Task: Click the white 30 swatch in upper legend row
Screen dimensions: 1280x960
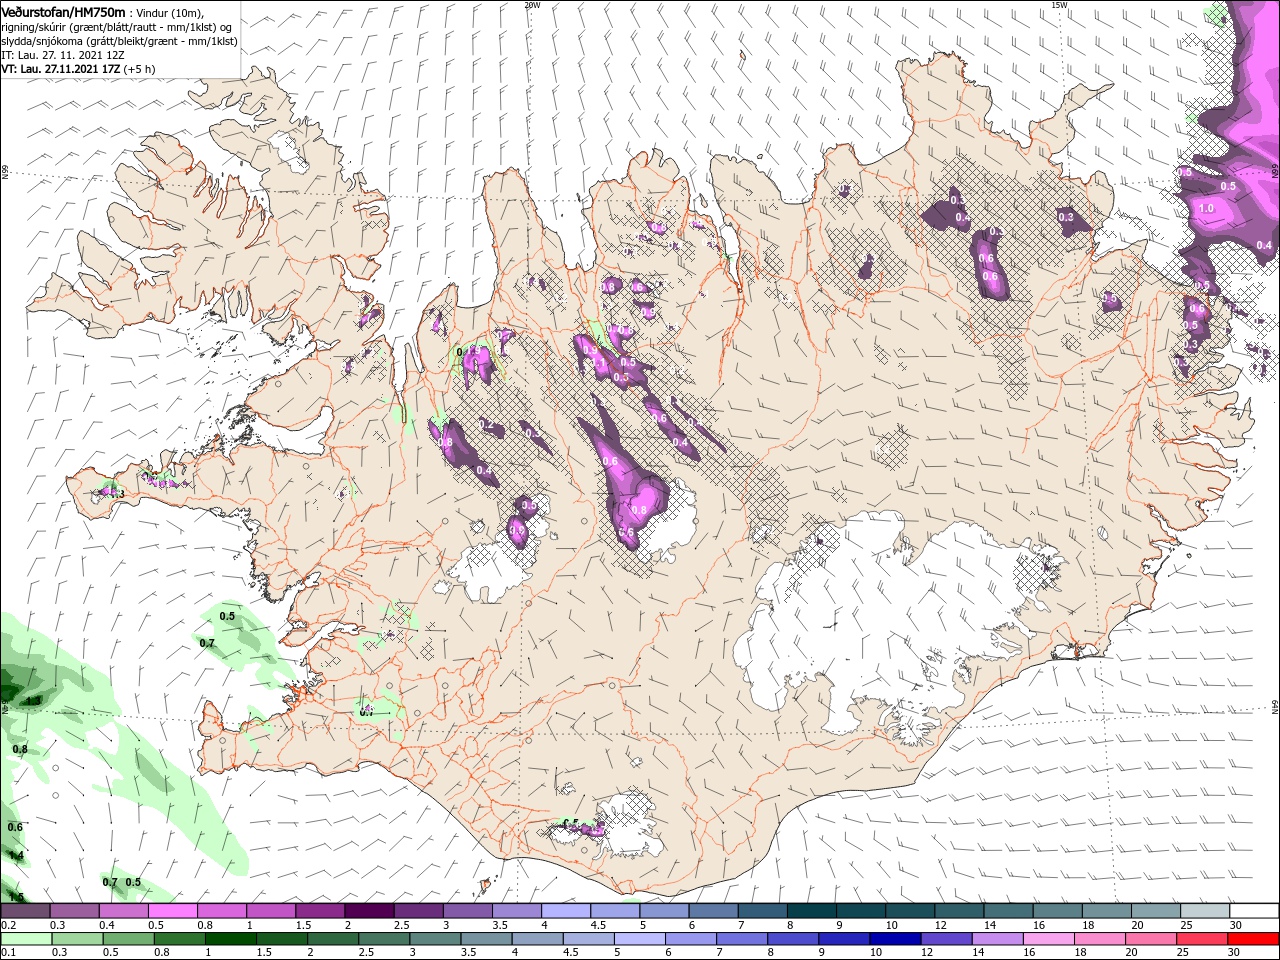Action: (x=1253, y=911)
